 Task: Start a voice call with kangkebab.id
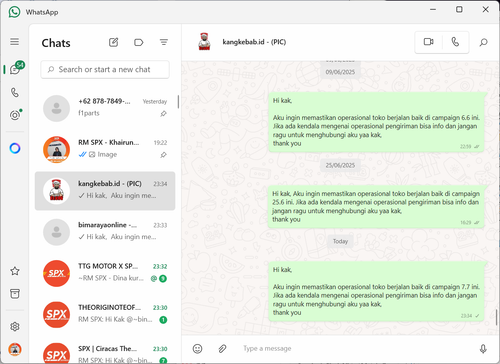click(x=455, y=42)
